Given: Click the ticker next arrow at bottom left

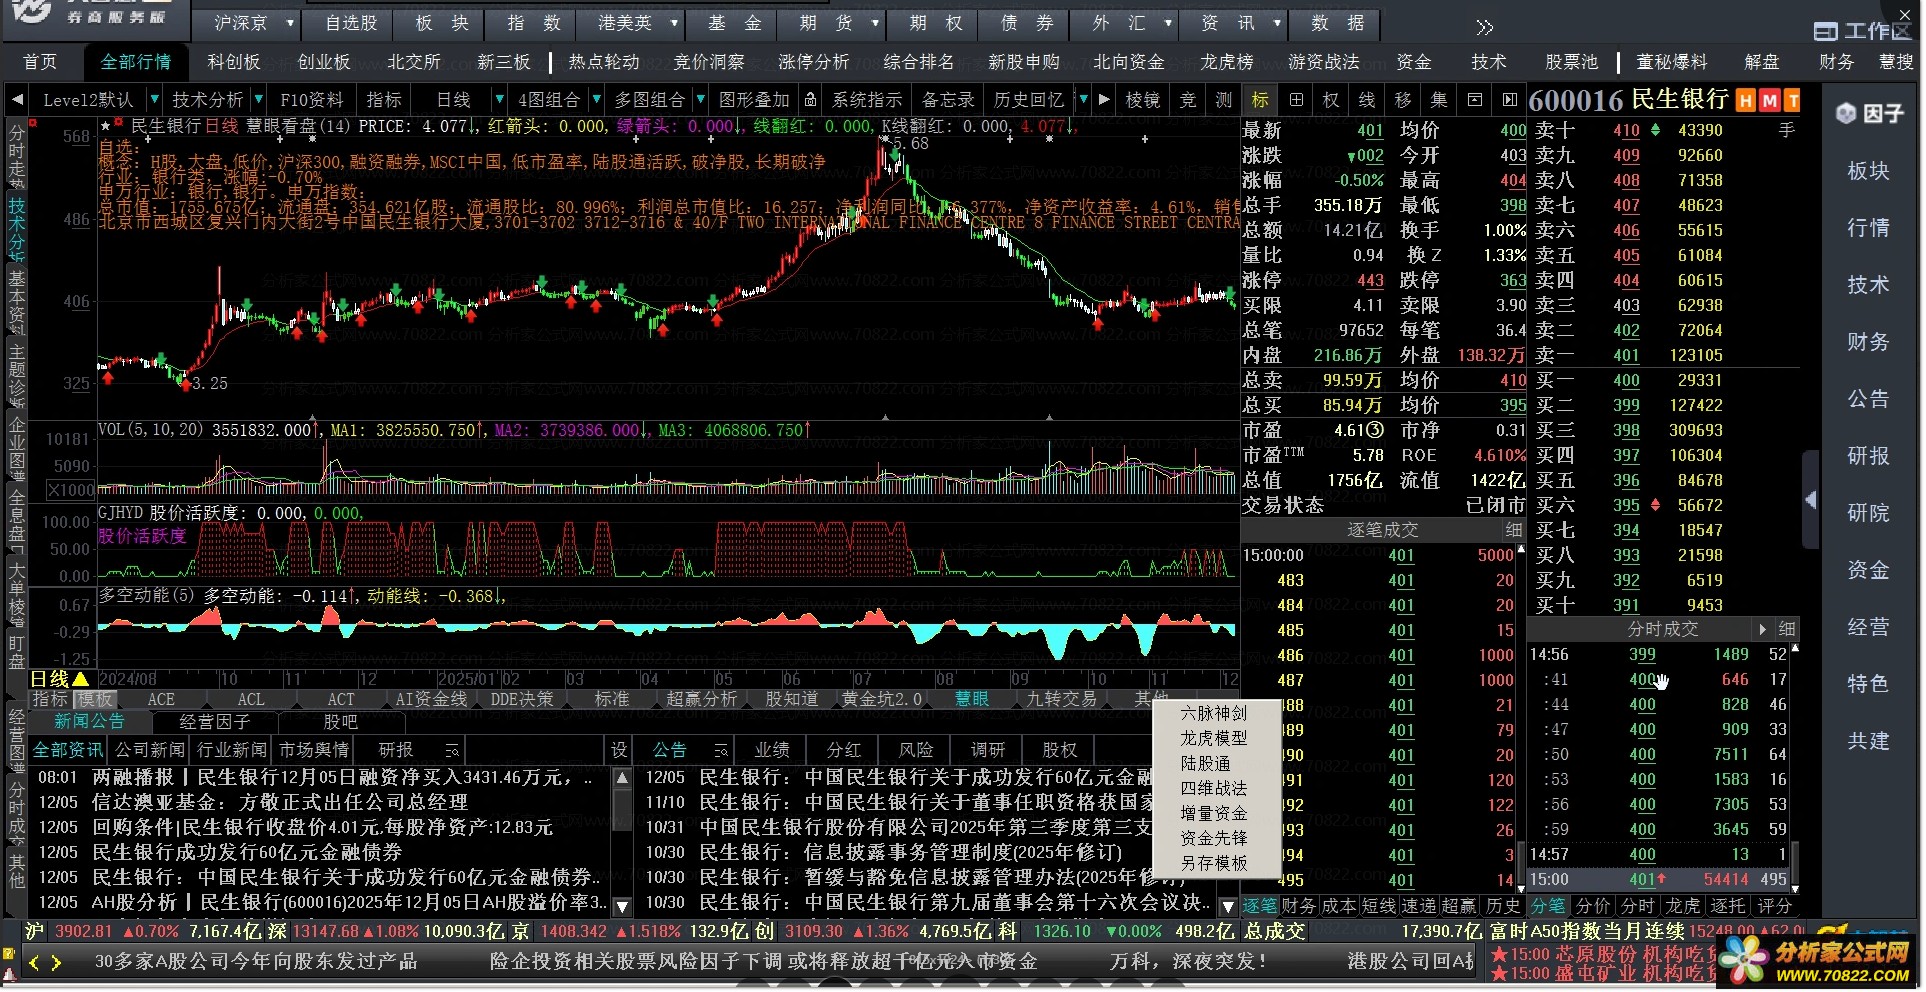Looking at the screenshot, I should (x=56, y=963).
